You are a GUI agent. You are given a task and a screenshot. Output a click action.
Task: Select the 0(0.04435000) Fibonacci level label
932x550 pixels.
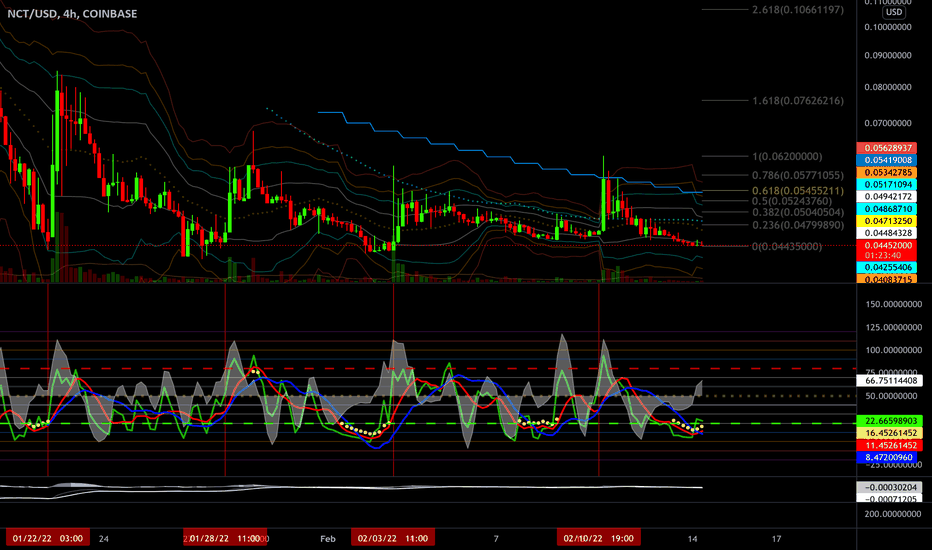787,246
